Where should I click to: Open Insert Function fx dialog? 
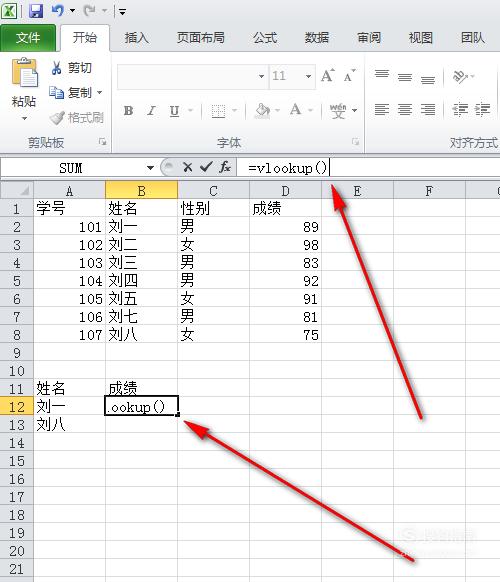tap(225, 168)
